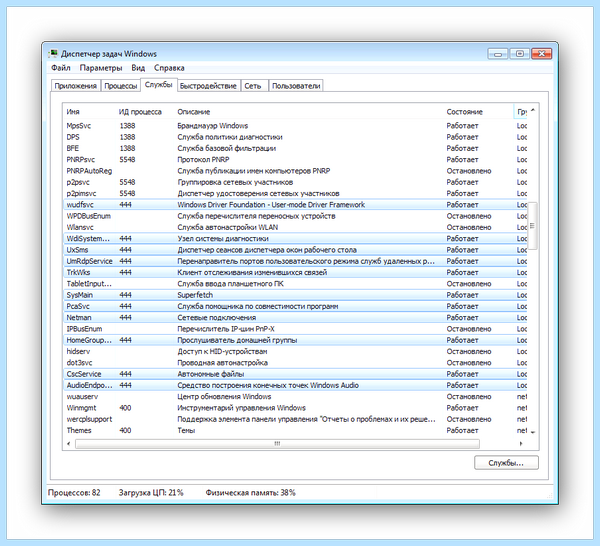Sort by the Описание column header
This screenshot has width=600, height=546.
click(x=309, y=112)
